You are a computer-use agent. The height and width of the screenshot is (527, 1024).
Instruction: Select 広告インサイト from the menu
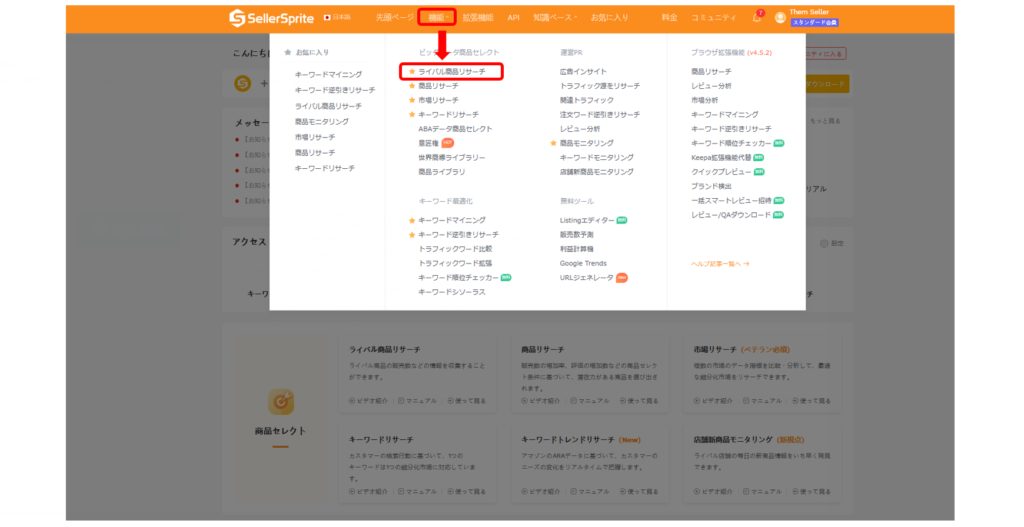583,72
